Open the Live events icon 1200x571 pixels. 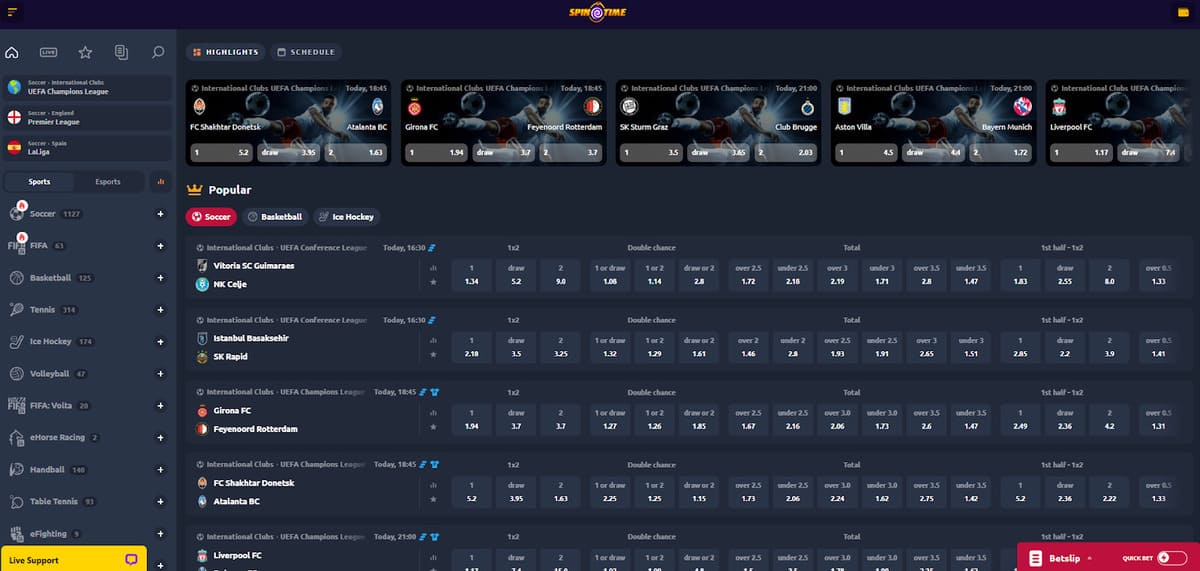tap(48, 53)
